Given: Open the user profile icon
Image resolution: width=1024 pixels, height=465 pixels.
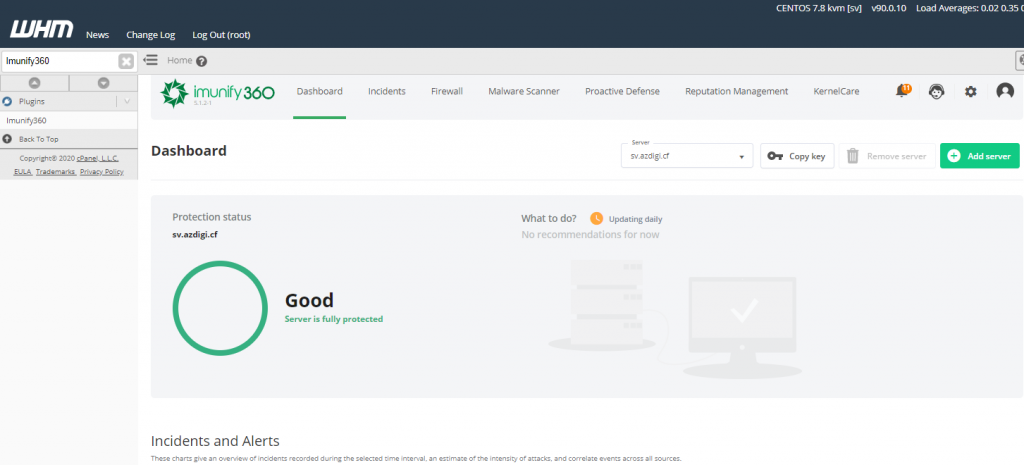Looking at the screenshot, I should tap(1005, 91).
